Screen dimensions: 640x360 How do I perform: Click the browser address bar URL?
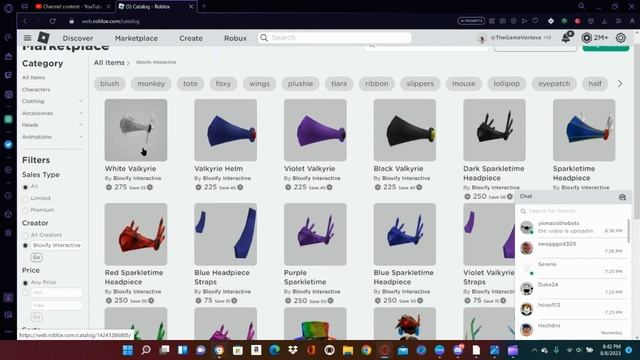click(111, 21)
